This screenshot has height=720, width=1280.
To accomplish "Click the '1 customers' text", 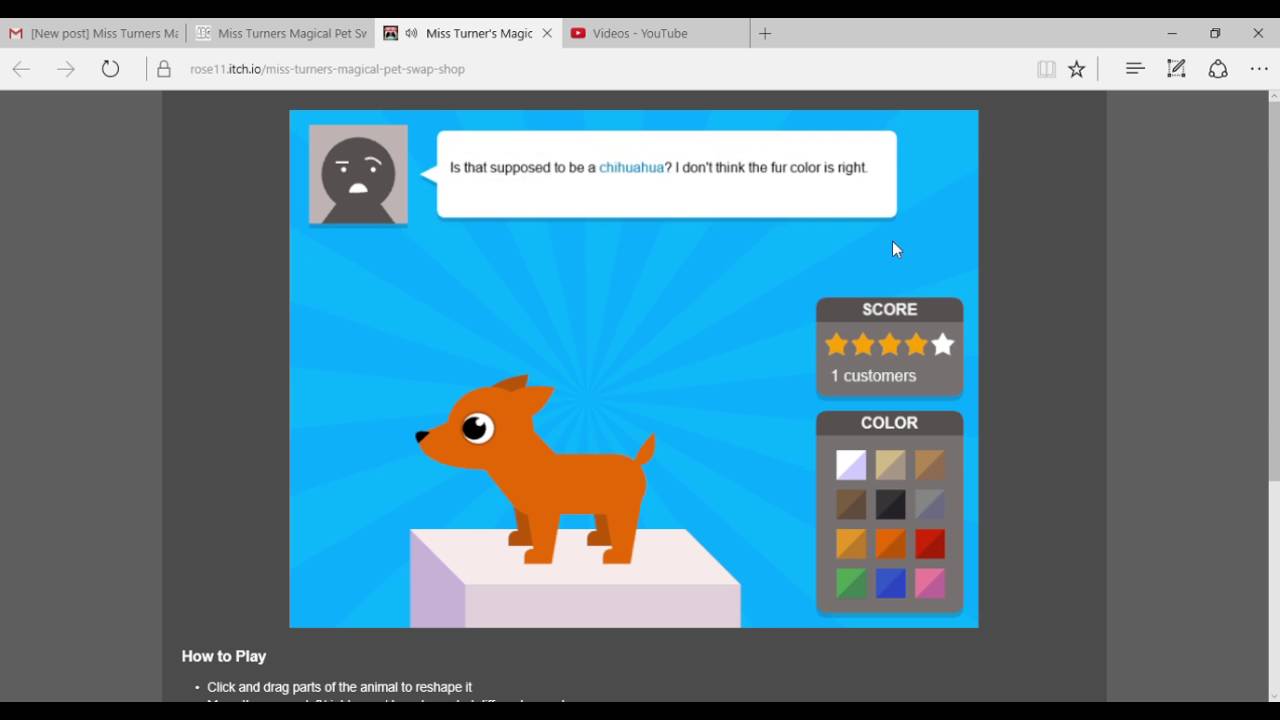I will pyautogui.click(x=873, y=376).
